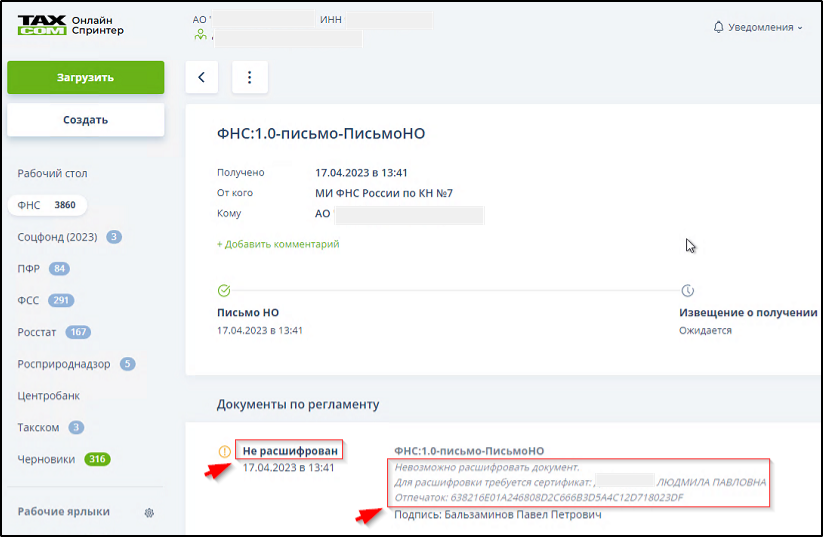The image size is (823, 537).
Task: Expand the Уведомления dropdown
Action: pos(759,27)
